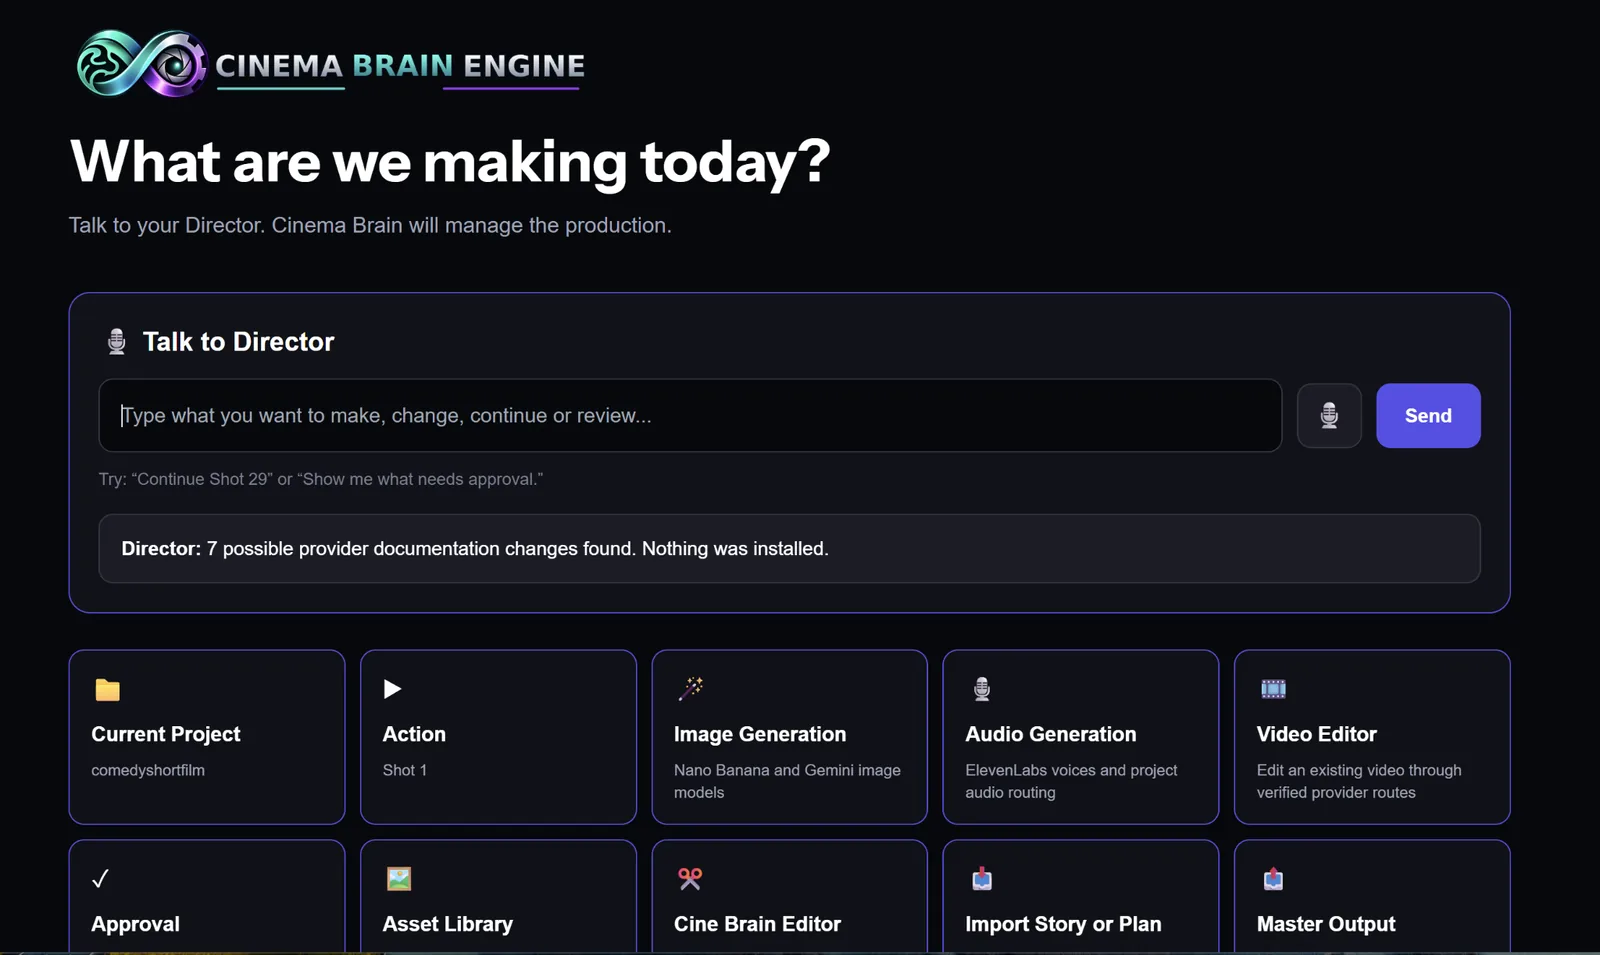Open the Import Story or Plan card title

point(1063,924)
